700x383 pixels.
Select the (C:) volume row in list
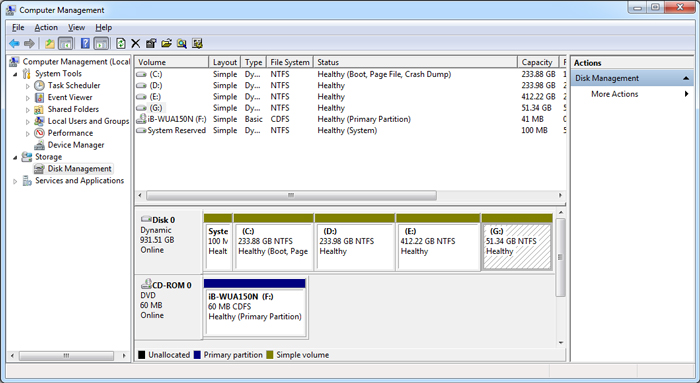pos(351,74)
